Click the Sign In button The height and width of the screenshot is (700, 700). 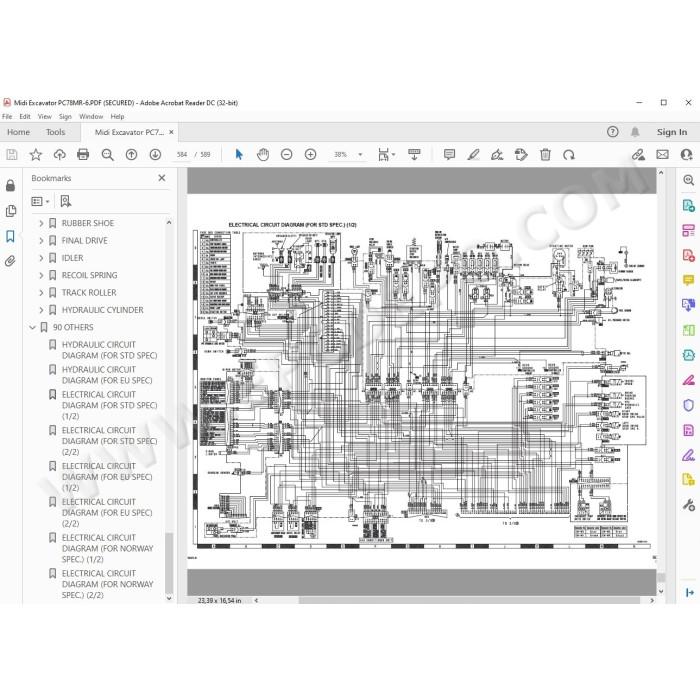click(672, 132)
